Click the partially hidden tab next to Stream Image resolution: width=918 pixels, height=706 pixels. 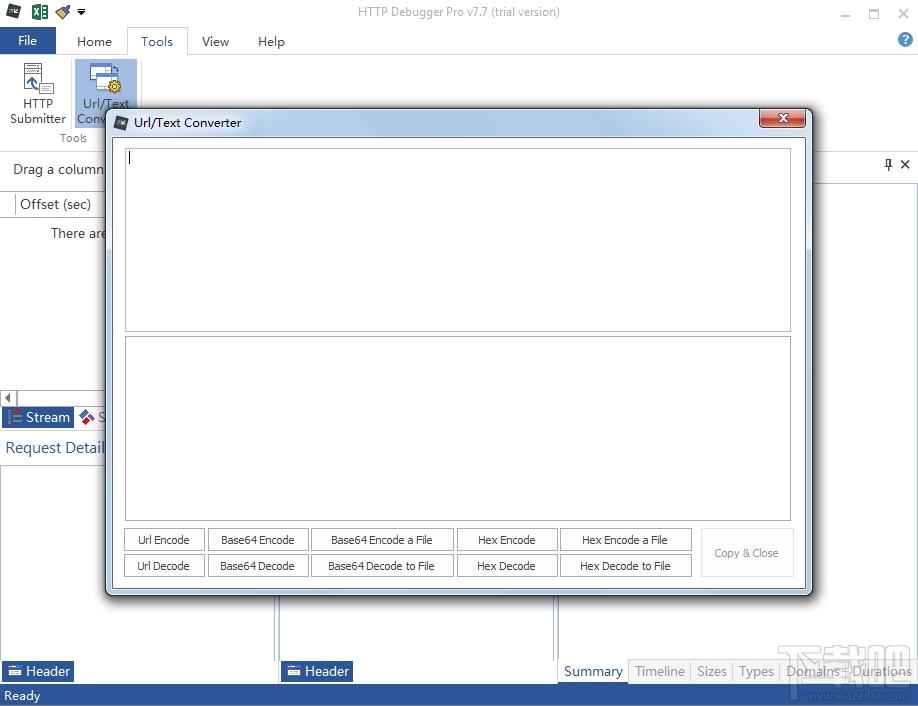pyautogui.click(x=92, y=417)
